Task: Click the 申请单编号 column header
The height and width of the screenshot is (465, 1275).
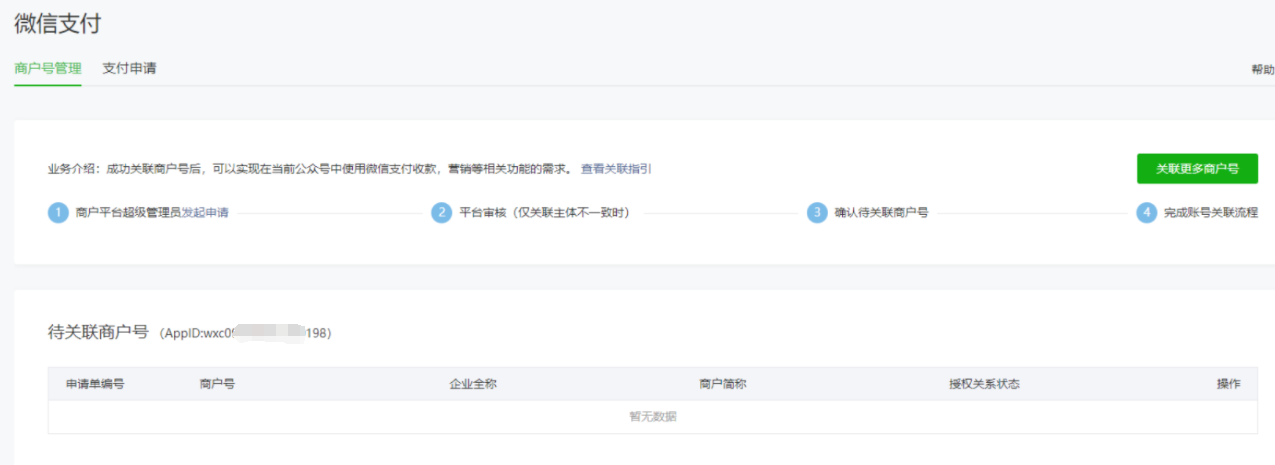Action: coord(95,384)
